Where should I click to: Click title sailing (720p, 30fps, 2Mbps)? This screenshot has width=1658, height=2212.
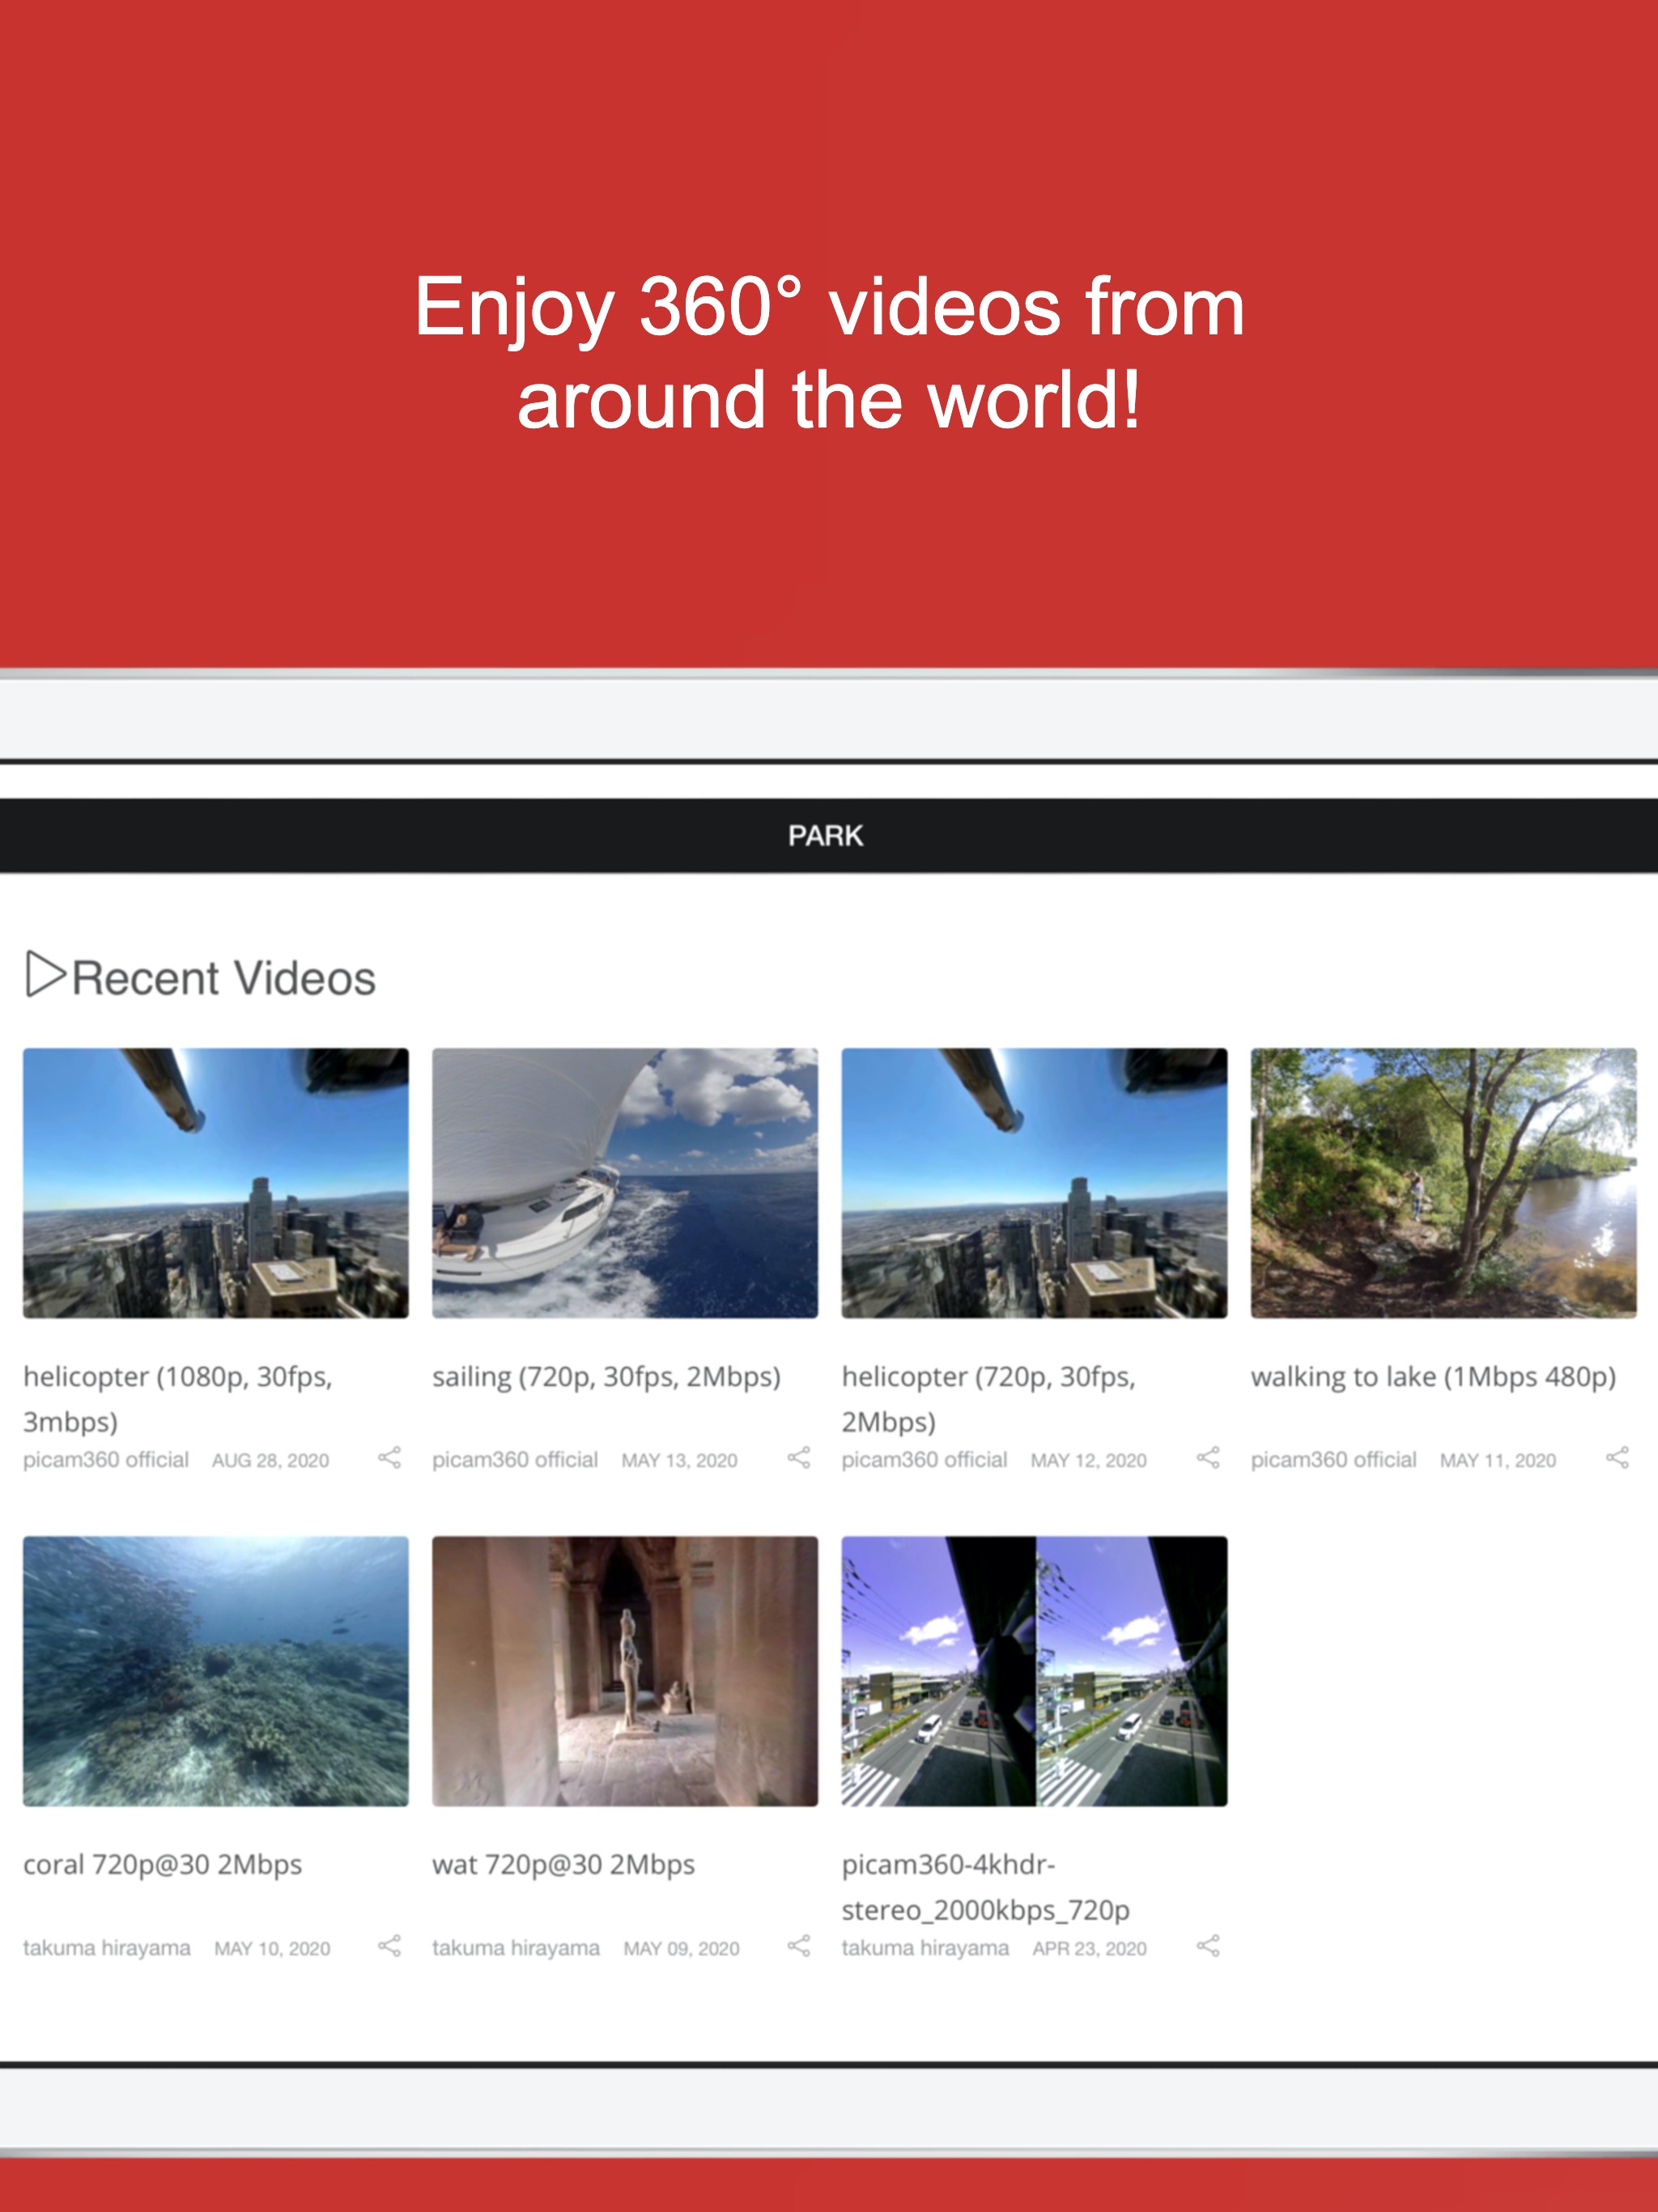point(606,1377)
